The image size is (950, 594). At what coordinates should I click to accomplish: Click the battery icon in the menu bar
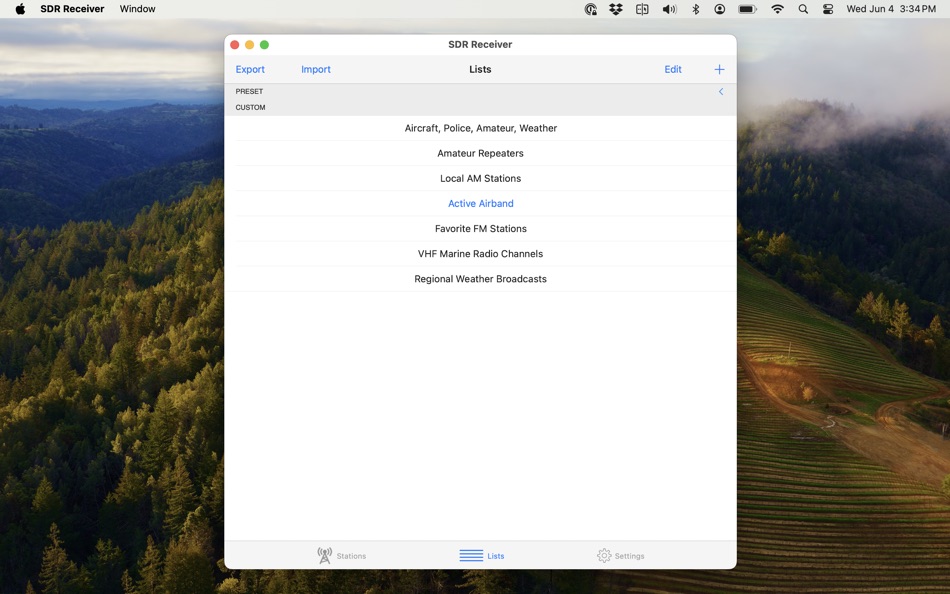(747, 9)
